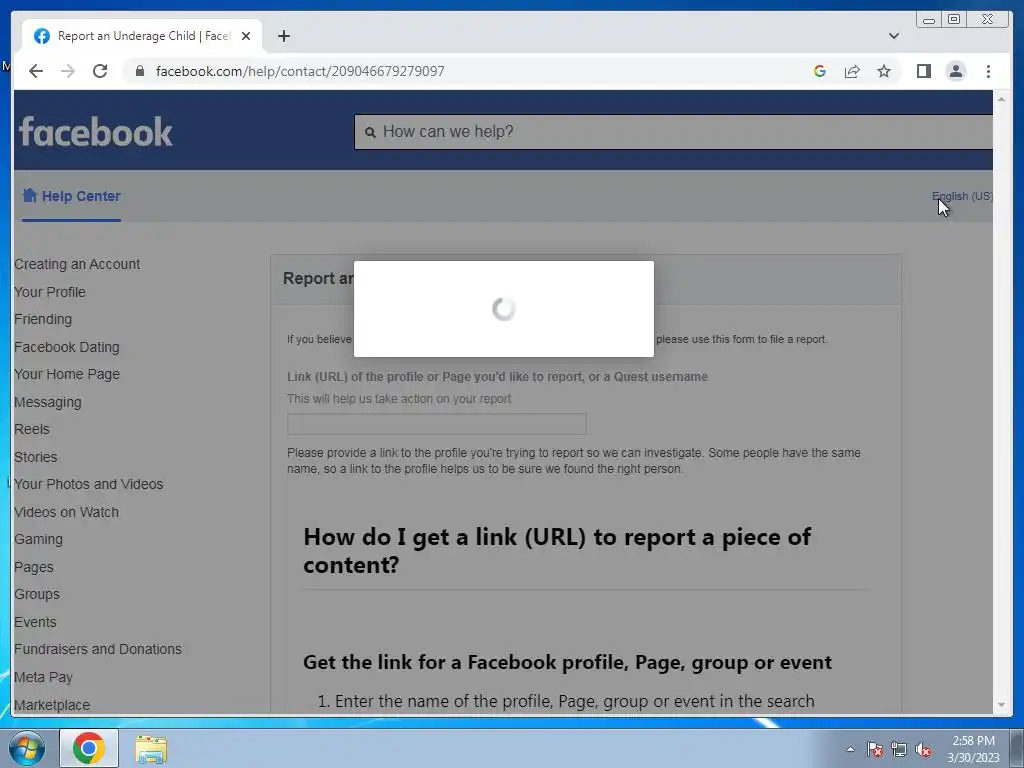Show hidden tray icons arrow
This screenshot has height=768, width=1024.
[x=850, y=749]
